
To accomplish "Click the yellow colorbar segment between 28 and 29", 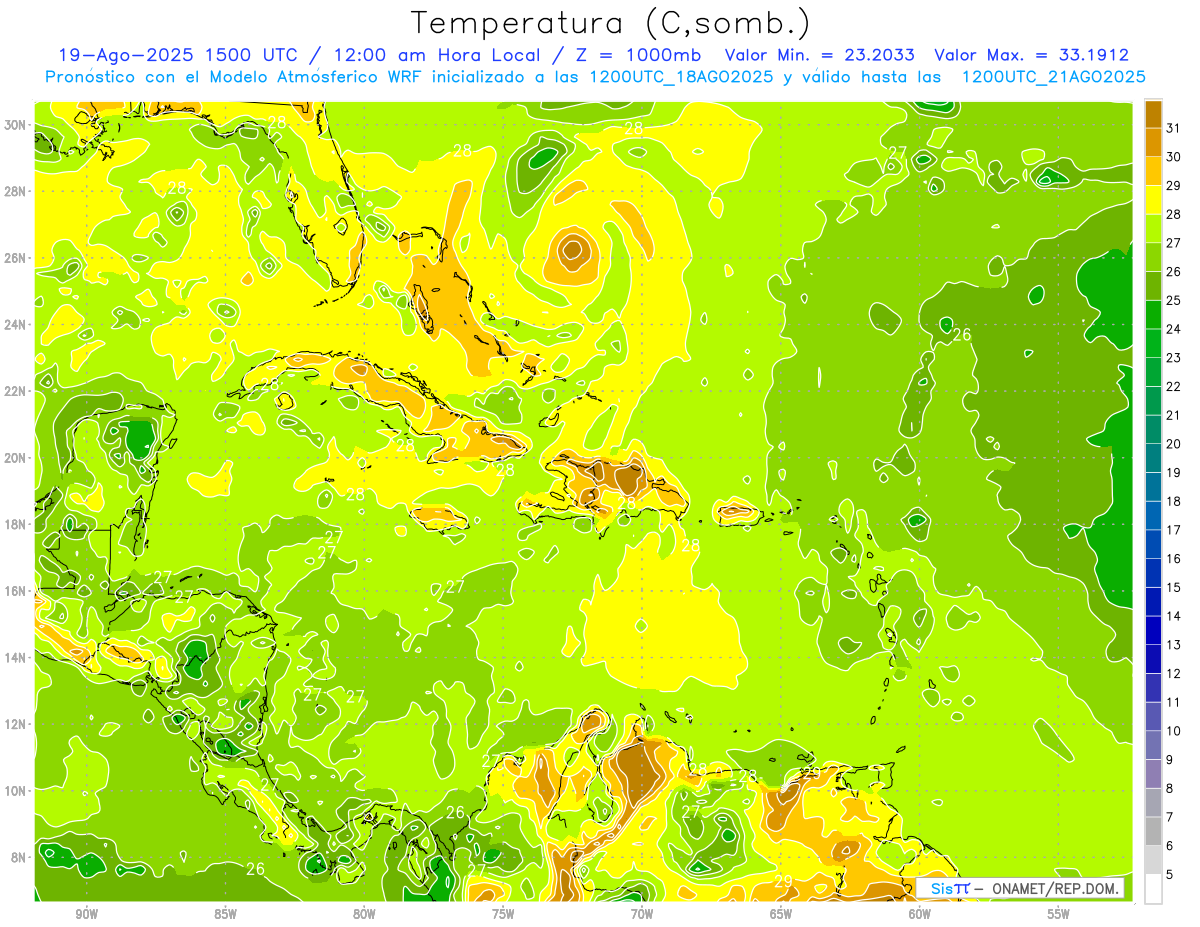I will point(1153,200).
